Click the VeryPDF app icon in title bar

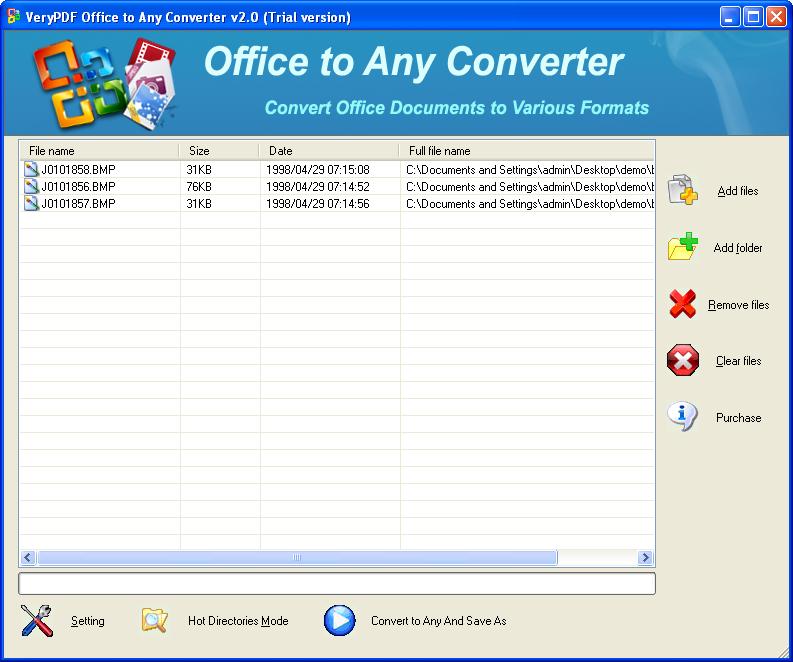[x=14, y=17]
